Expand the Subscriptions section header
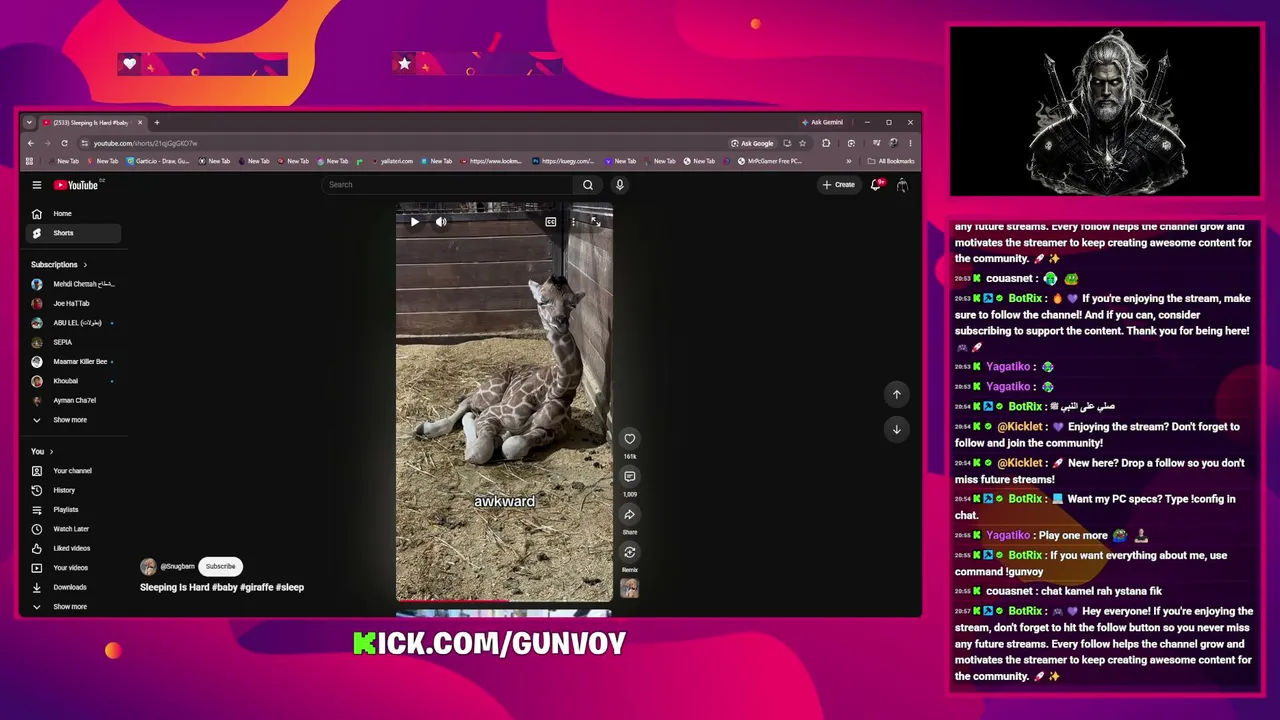Viewport: 1280px width, 720px height. pyautogui.click(x=59, y=265)
